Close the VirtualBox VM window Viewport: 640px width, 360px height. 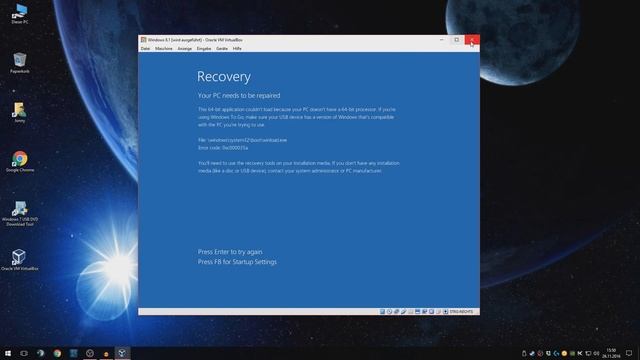click(x=472, y=40)
